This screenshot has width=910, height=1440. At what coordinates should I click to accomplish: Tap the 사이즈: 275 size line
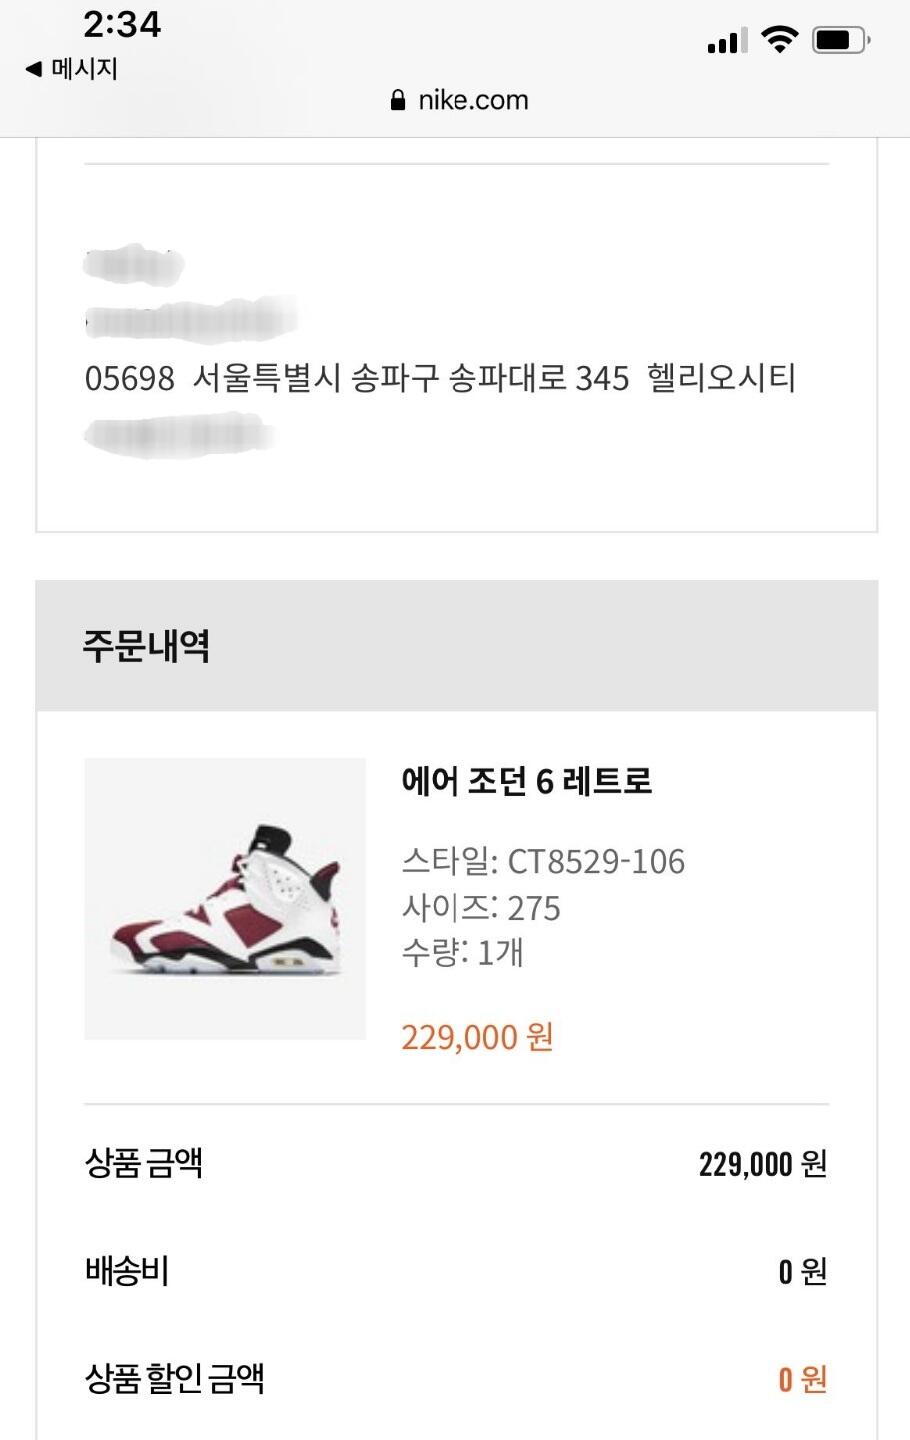(x=481, y=908)
